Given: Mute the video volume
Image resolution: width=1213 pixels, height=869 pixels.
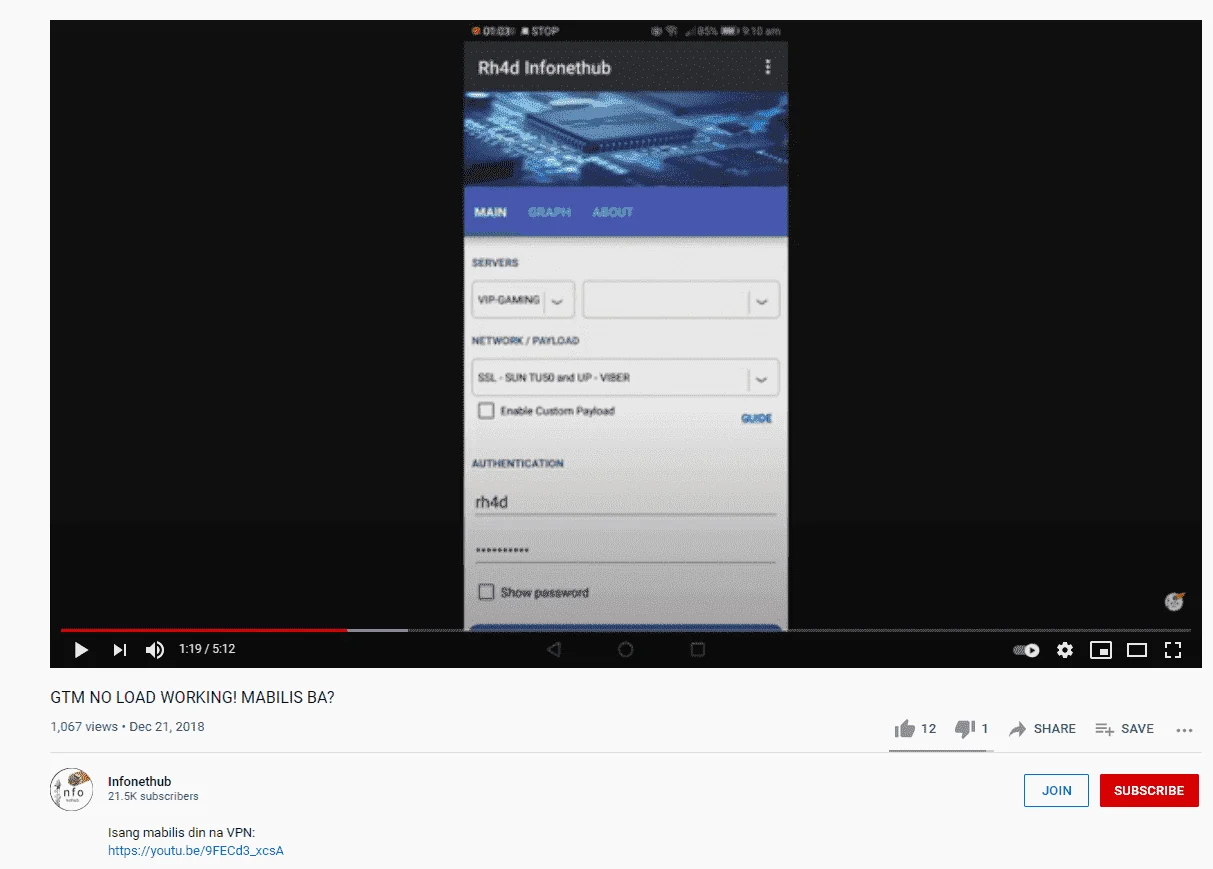Looking at the screenshot, I should click(155, 650).
